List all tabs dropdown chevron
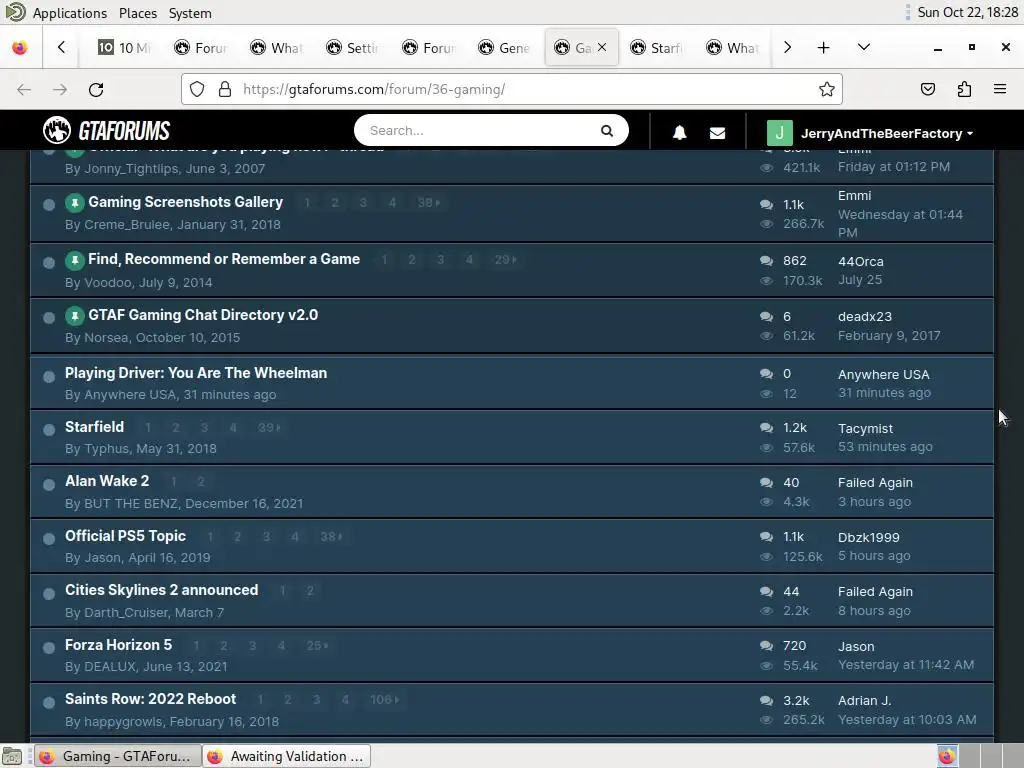Viewport: 1024px width, 768px height. point(863,47)
